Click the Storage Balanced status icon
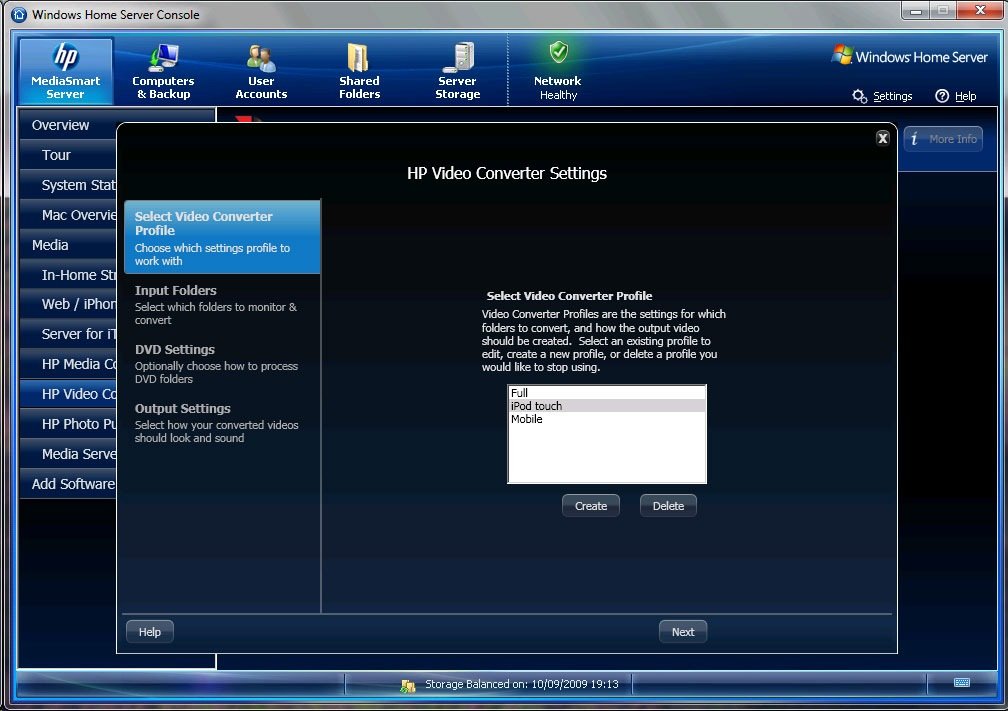The height and width of the screenshot is (711, 1008). (408, 685)
